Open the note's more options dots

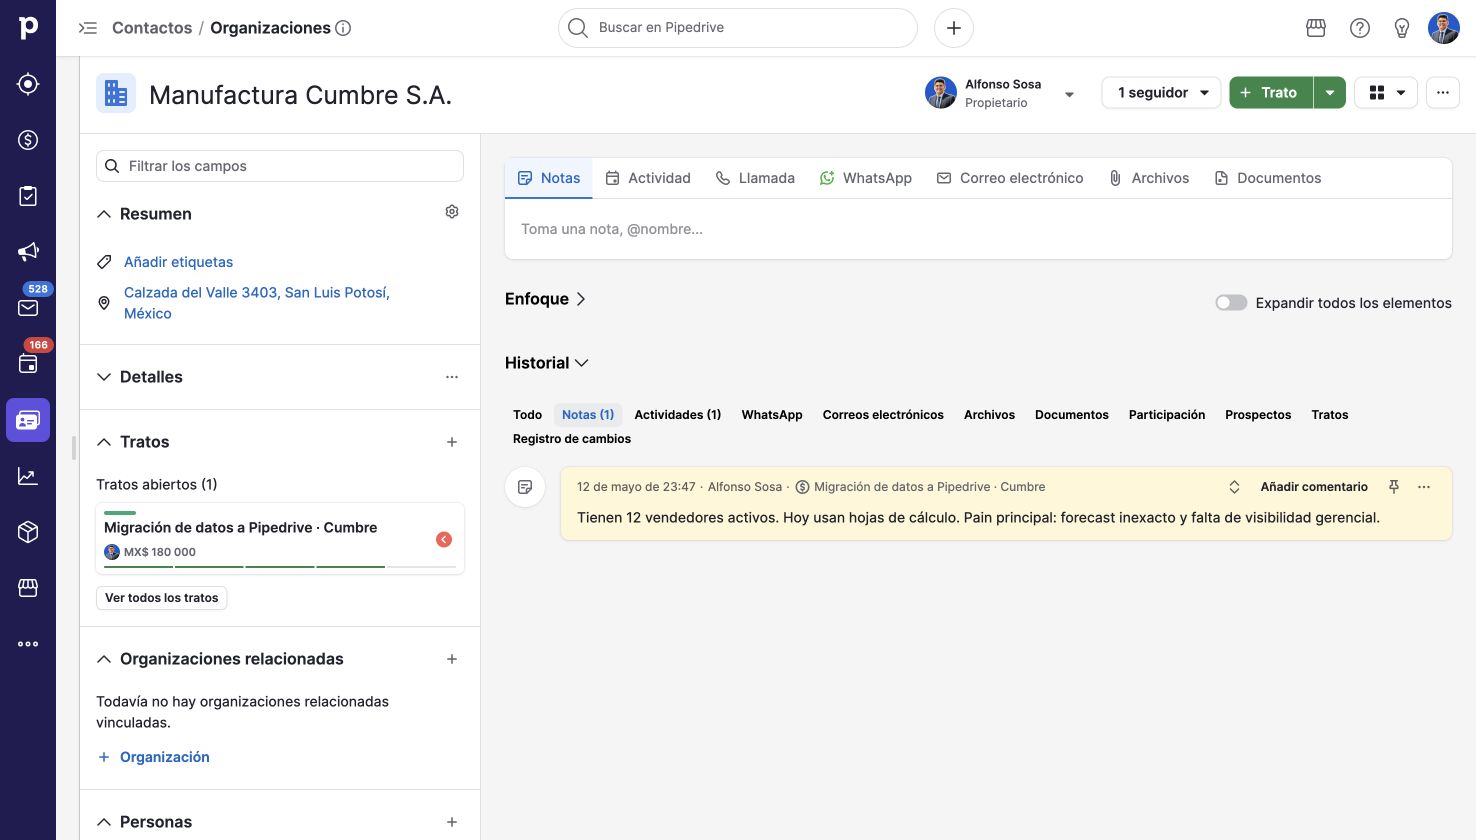coord(1424,487)
